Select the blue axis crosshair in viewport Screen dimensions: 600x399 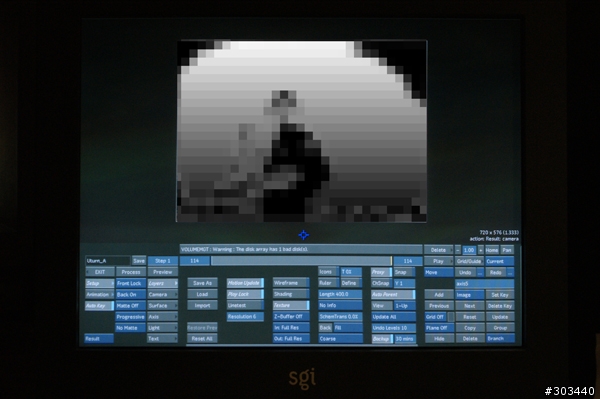pos(303,235)
